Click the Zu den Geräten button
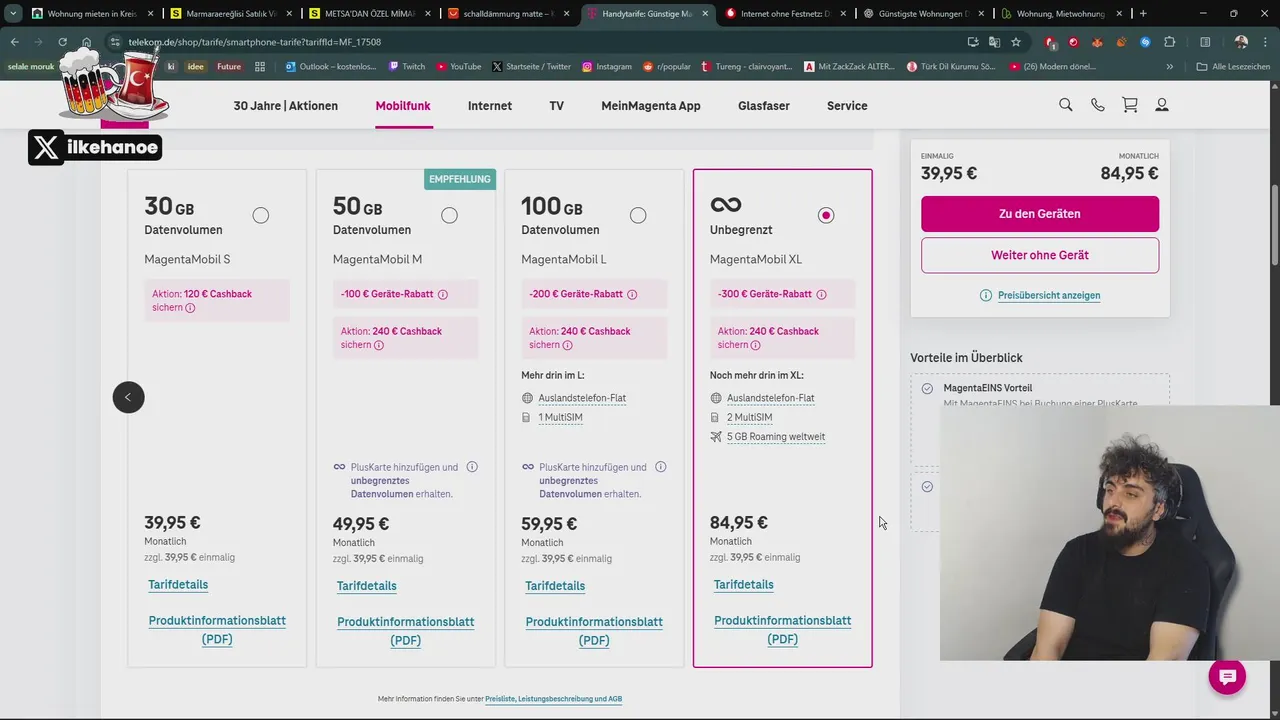 point(1040,214)
